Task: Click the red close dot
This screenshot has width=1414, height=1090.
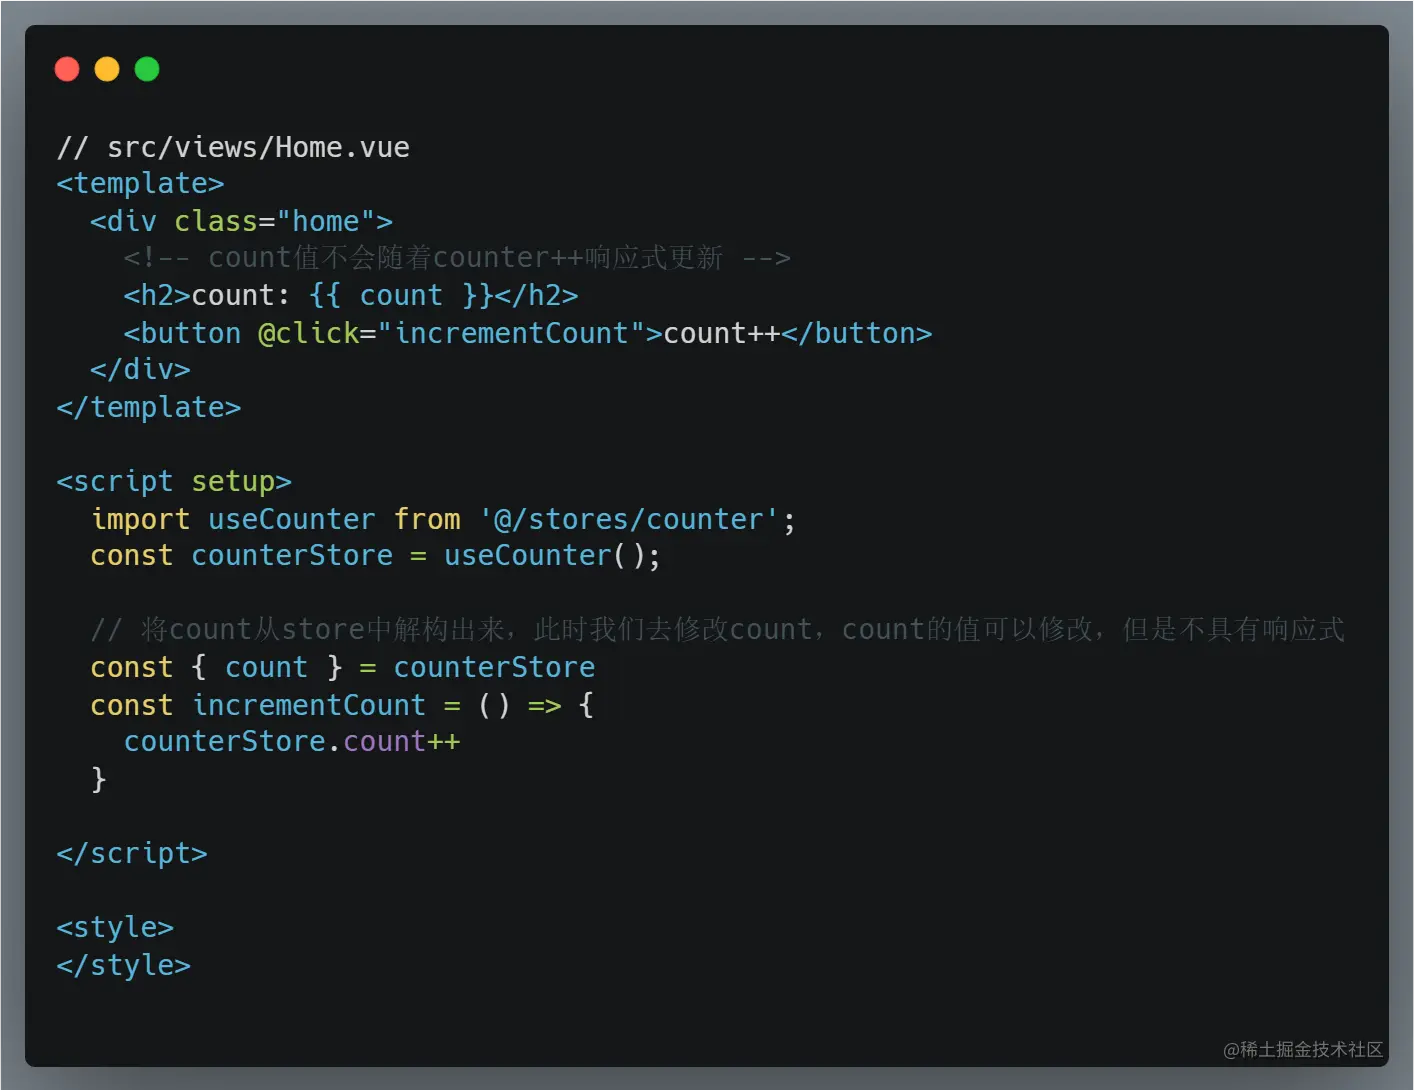Action: [67, 69]
